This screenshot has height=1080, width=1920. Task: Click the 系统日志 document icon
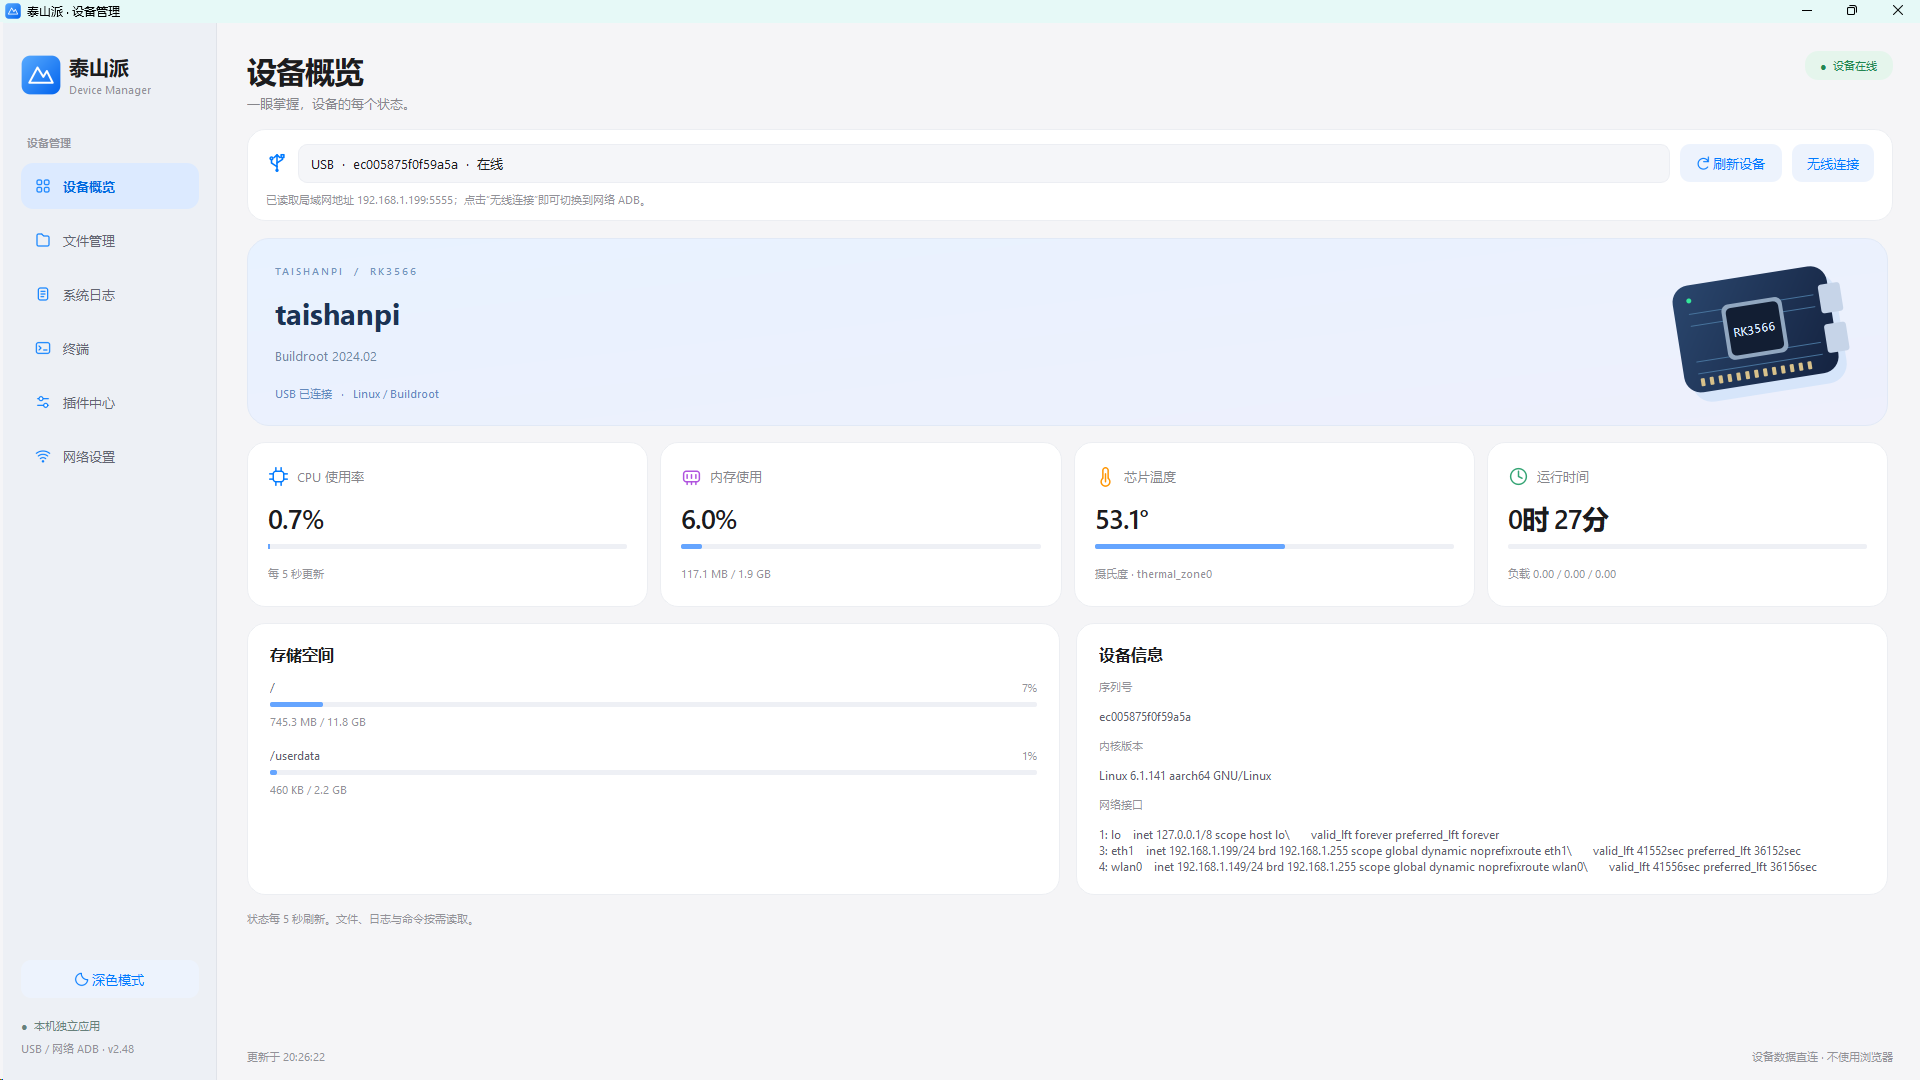coord(43,294)
